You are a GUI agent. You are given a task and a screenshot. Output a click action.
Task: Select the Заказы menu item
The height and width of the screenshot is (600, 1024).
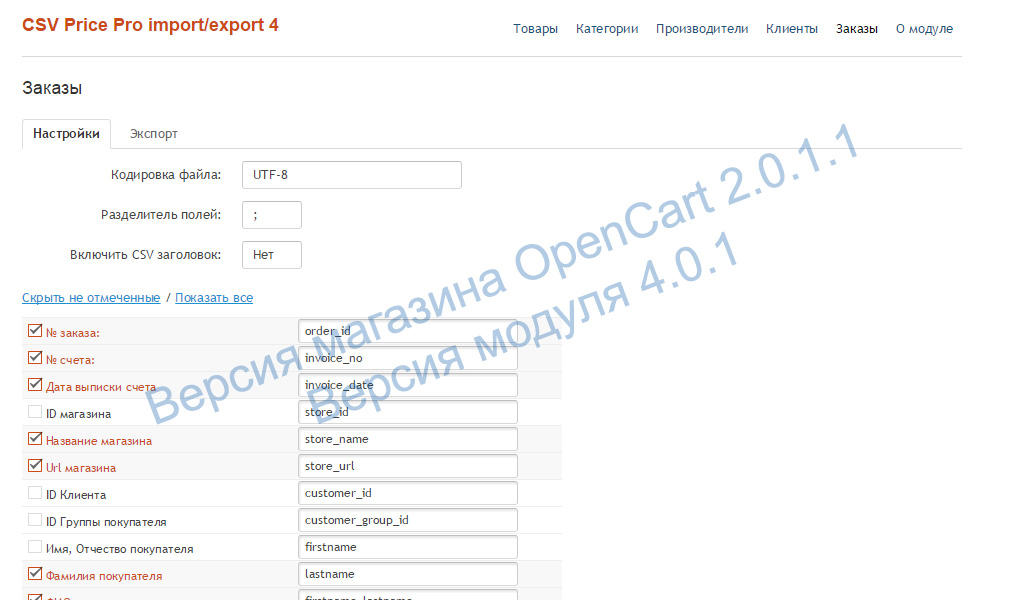[x=857, y=29]
